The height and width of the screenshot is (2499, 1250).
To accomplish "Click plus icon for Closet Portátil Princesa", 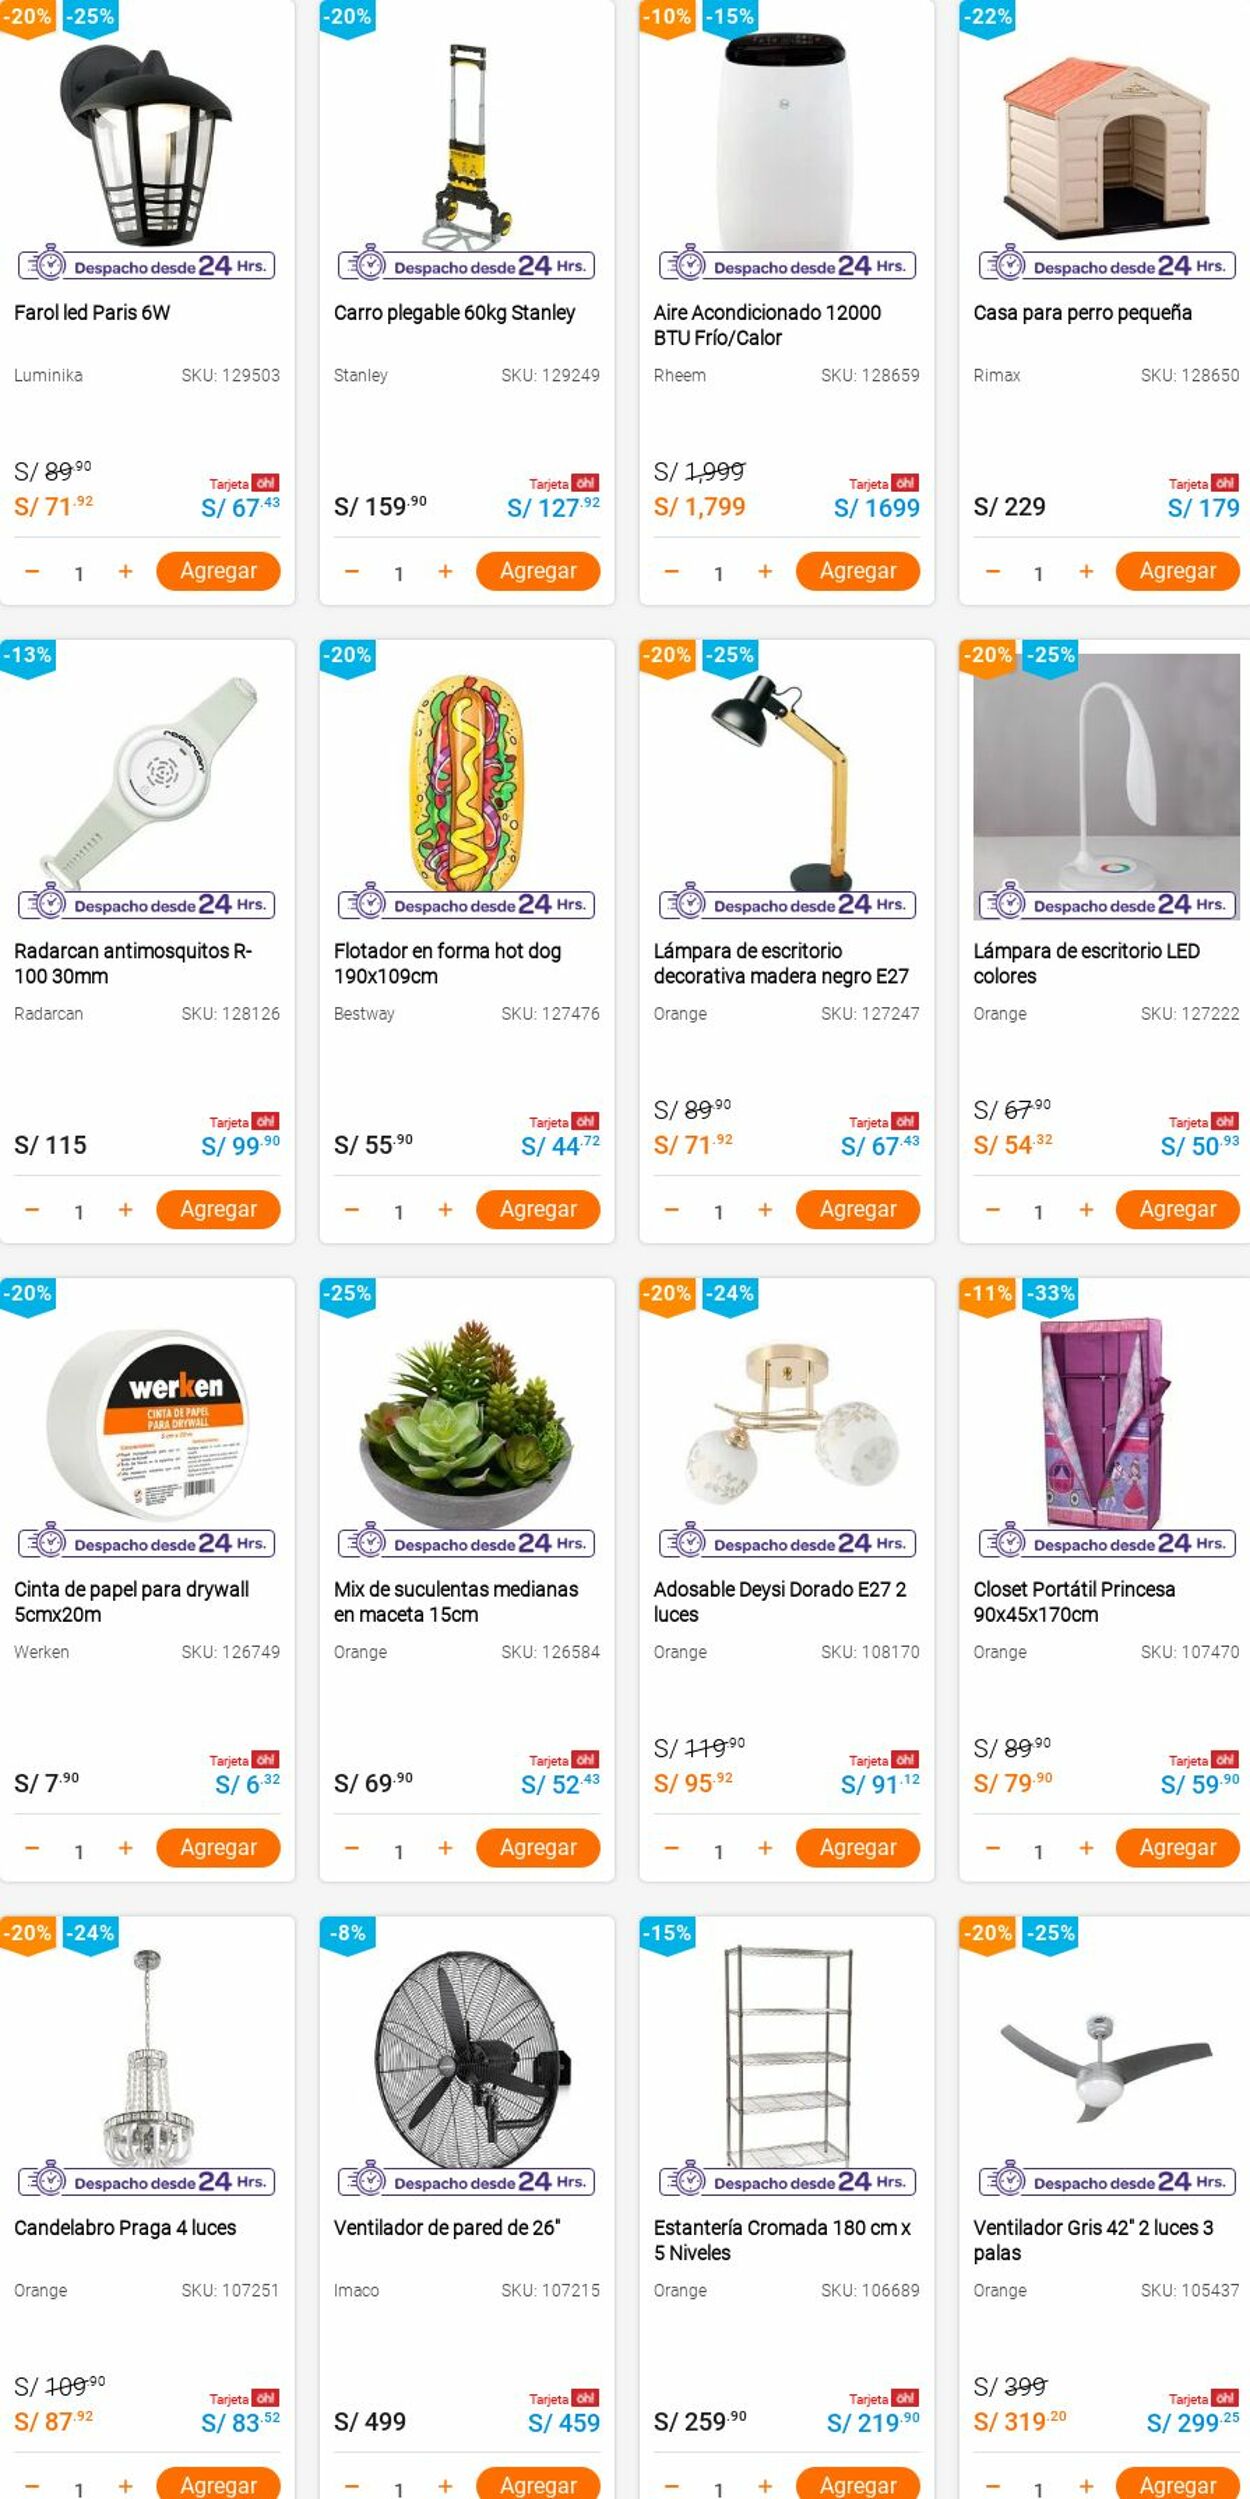I will tap(1085, 1847).
